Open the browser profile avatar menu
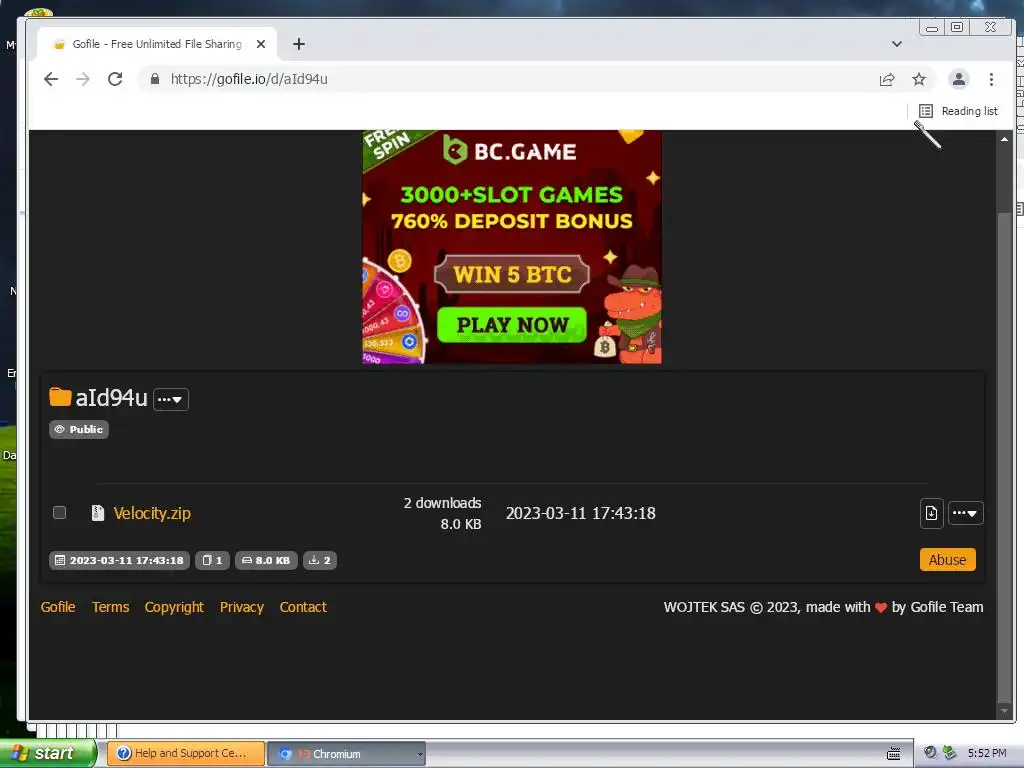Screen dimensions: 1024x768 [x=958, y=80]
